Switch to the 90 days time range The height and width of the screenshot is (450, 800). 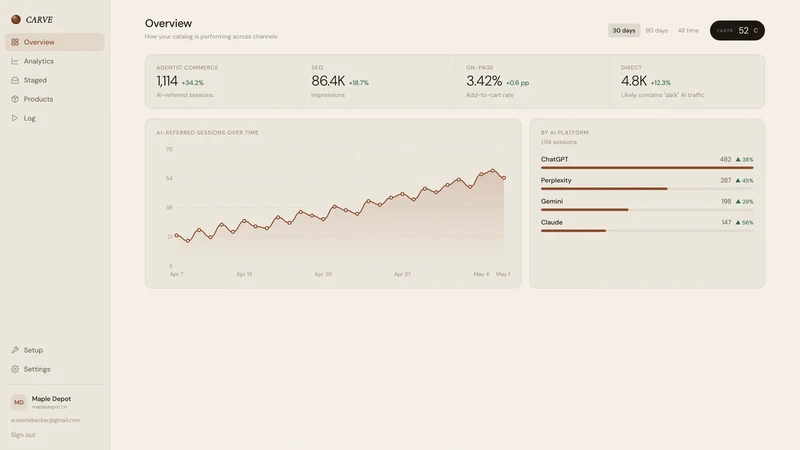pos(657,31)
